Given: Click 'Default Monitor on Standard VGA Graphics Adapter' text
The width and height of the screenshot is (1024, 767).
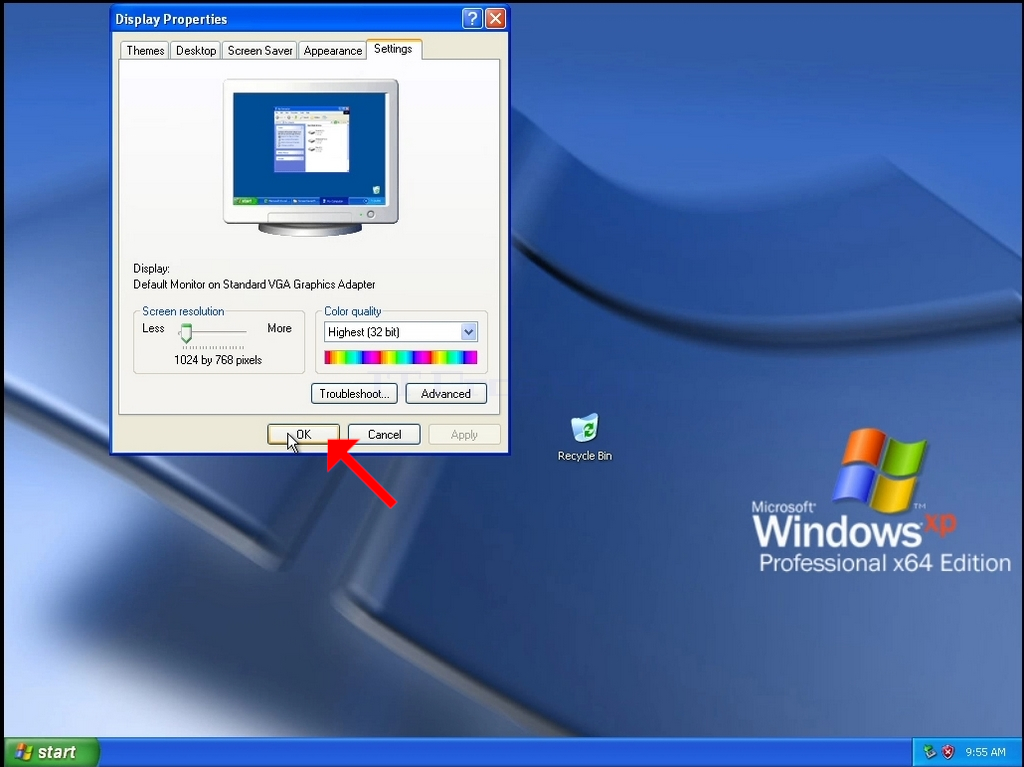Looking at the screenshot, I should pos(254,284).
